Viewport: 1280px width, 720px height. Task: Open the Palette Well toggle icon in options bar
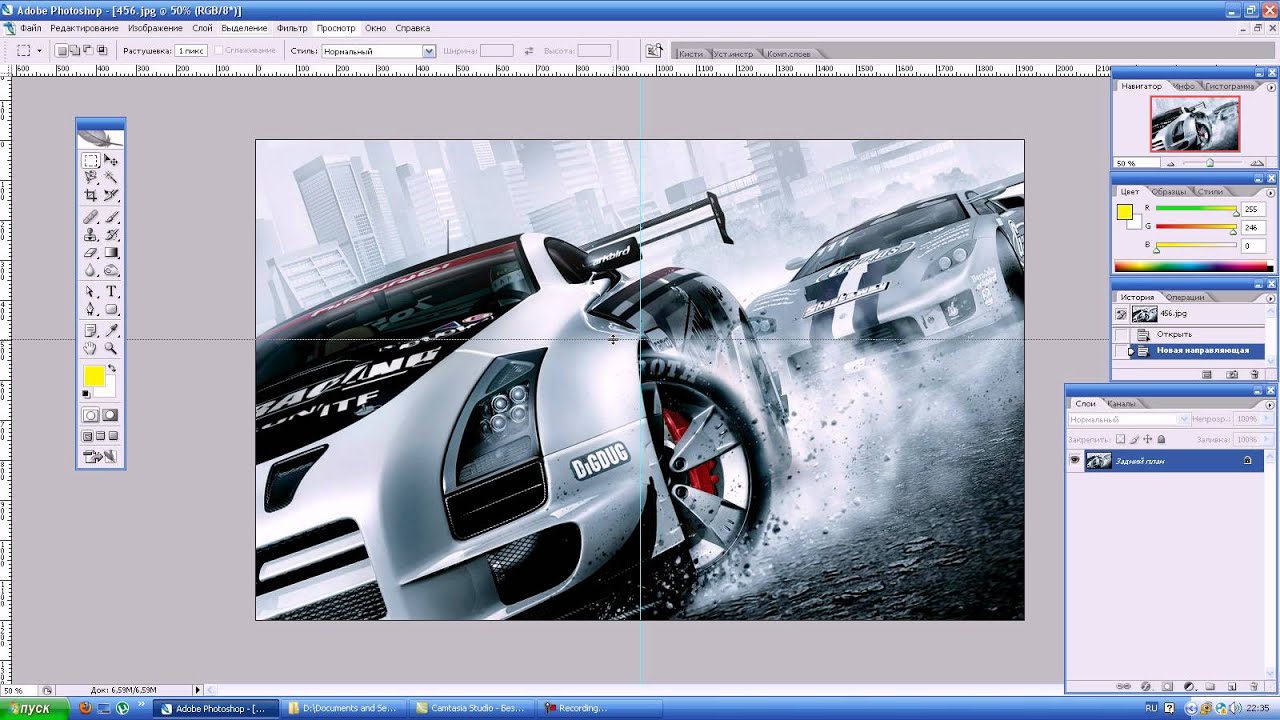[x=654, y=50]
